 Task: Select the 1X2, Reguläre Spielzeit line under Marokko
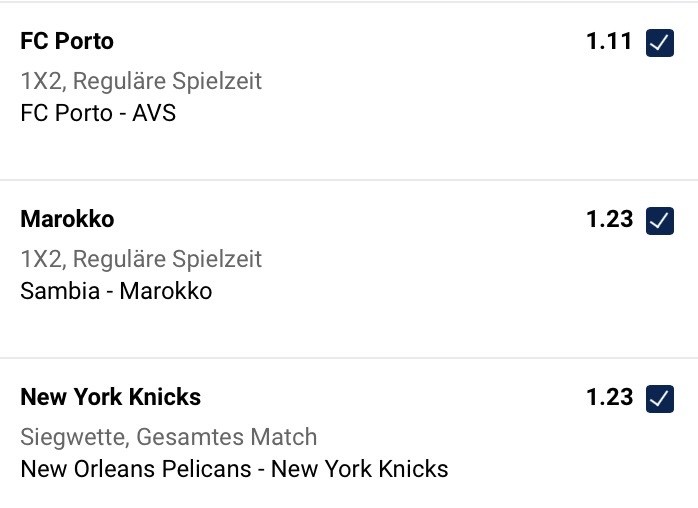point(141,258)
